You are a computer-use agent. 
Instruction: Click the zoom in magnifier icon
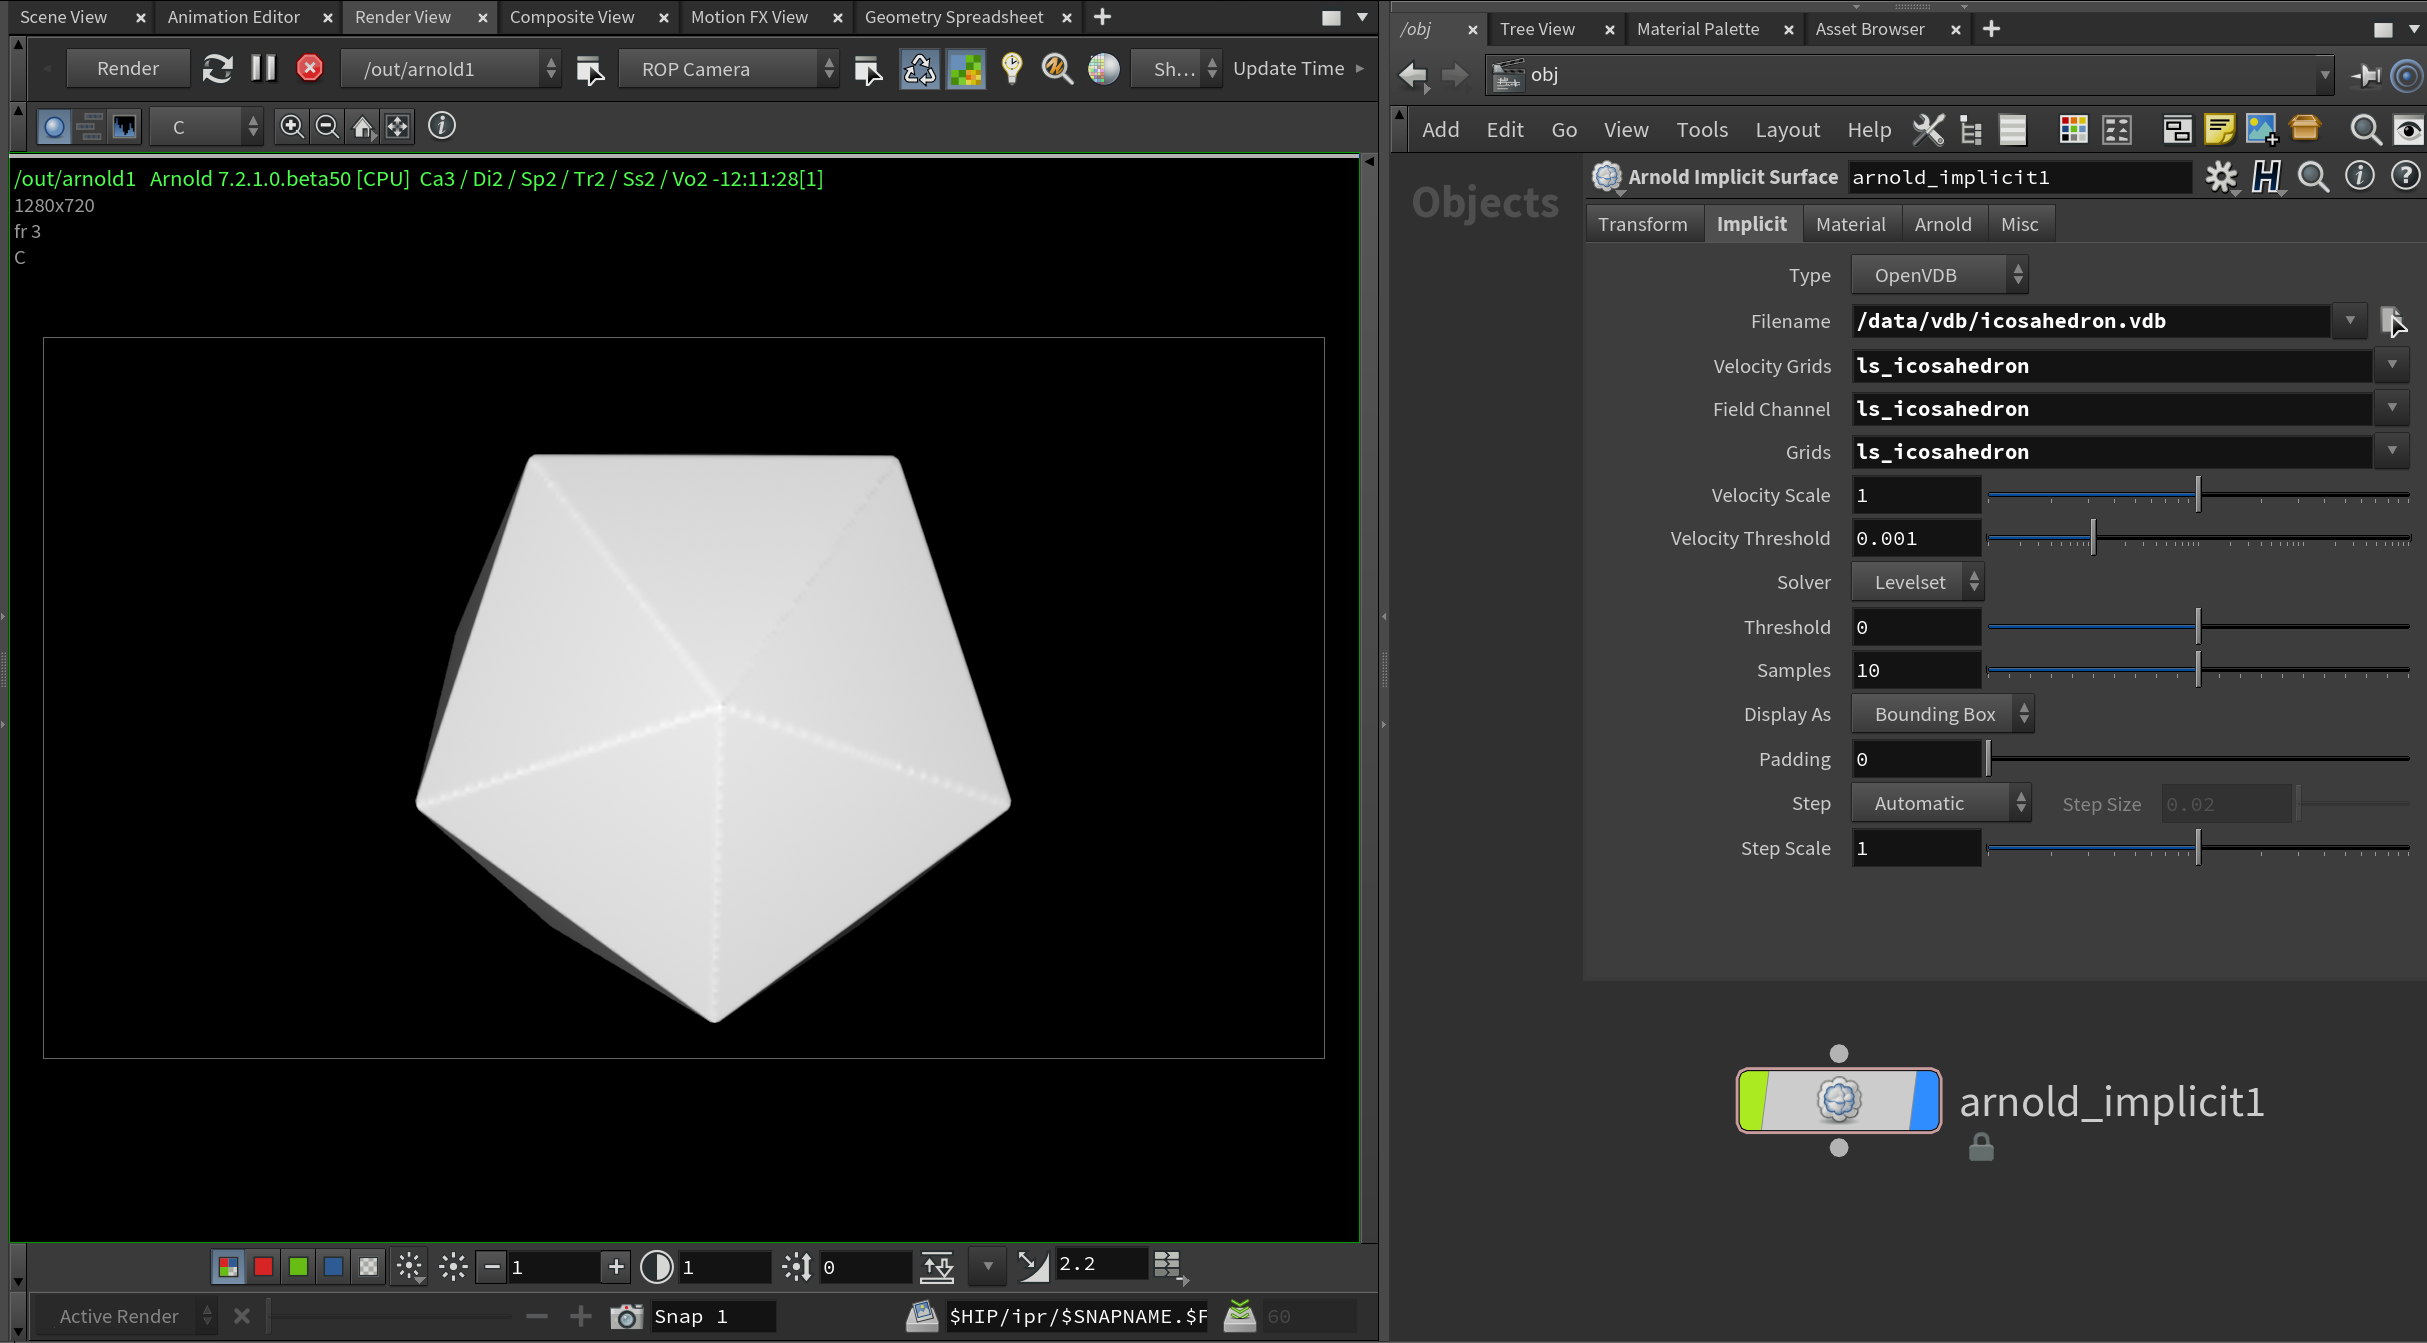(292, 126)
